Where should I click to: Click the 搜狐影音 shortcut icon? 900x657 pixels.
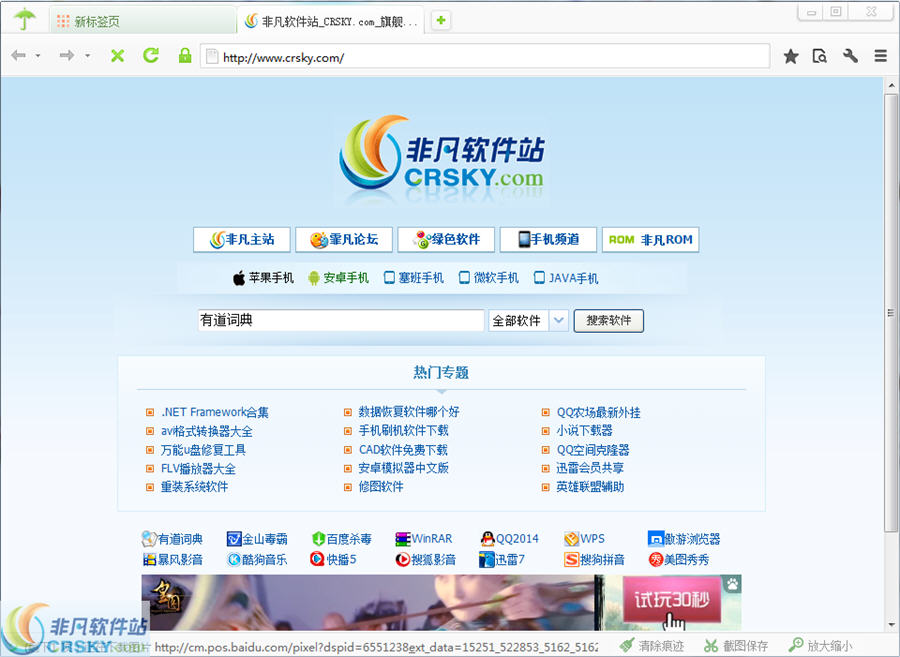403,559
